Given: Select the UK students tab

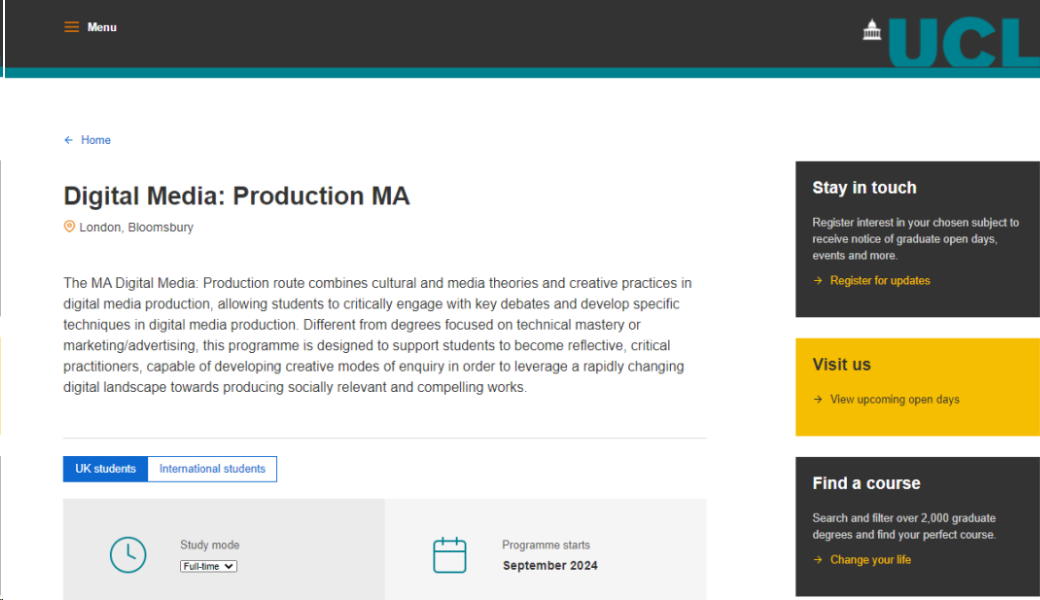Looking at the screenshot, I should point(105,469).
